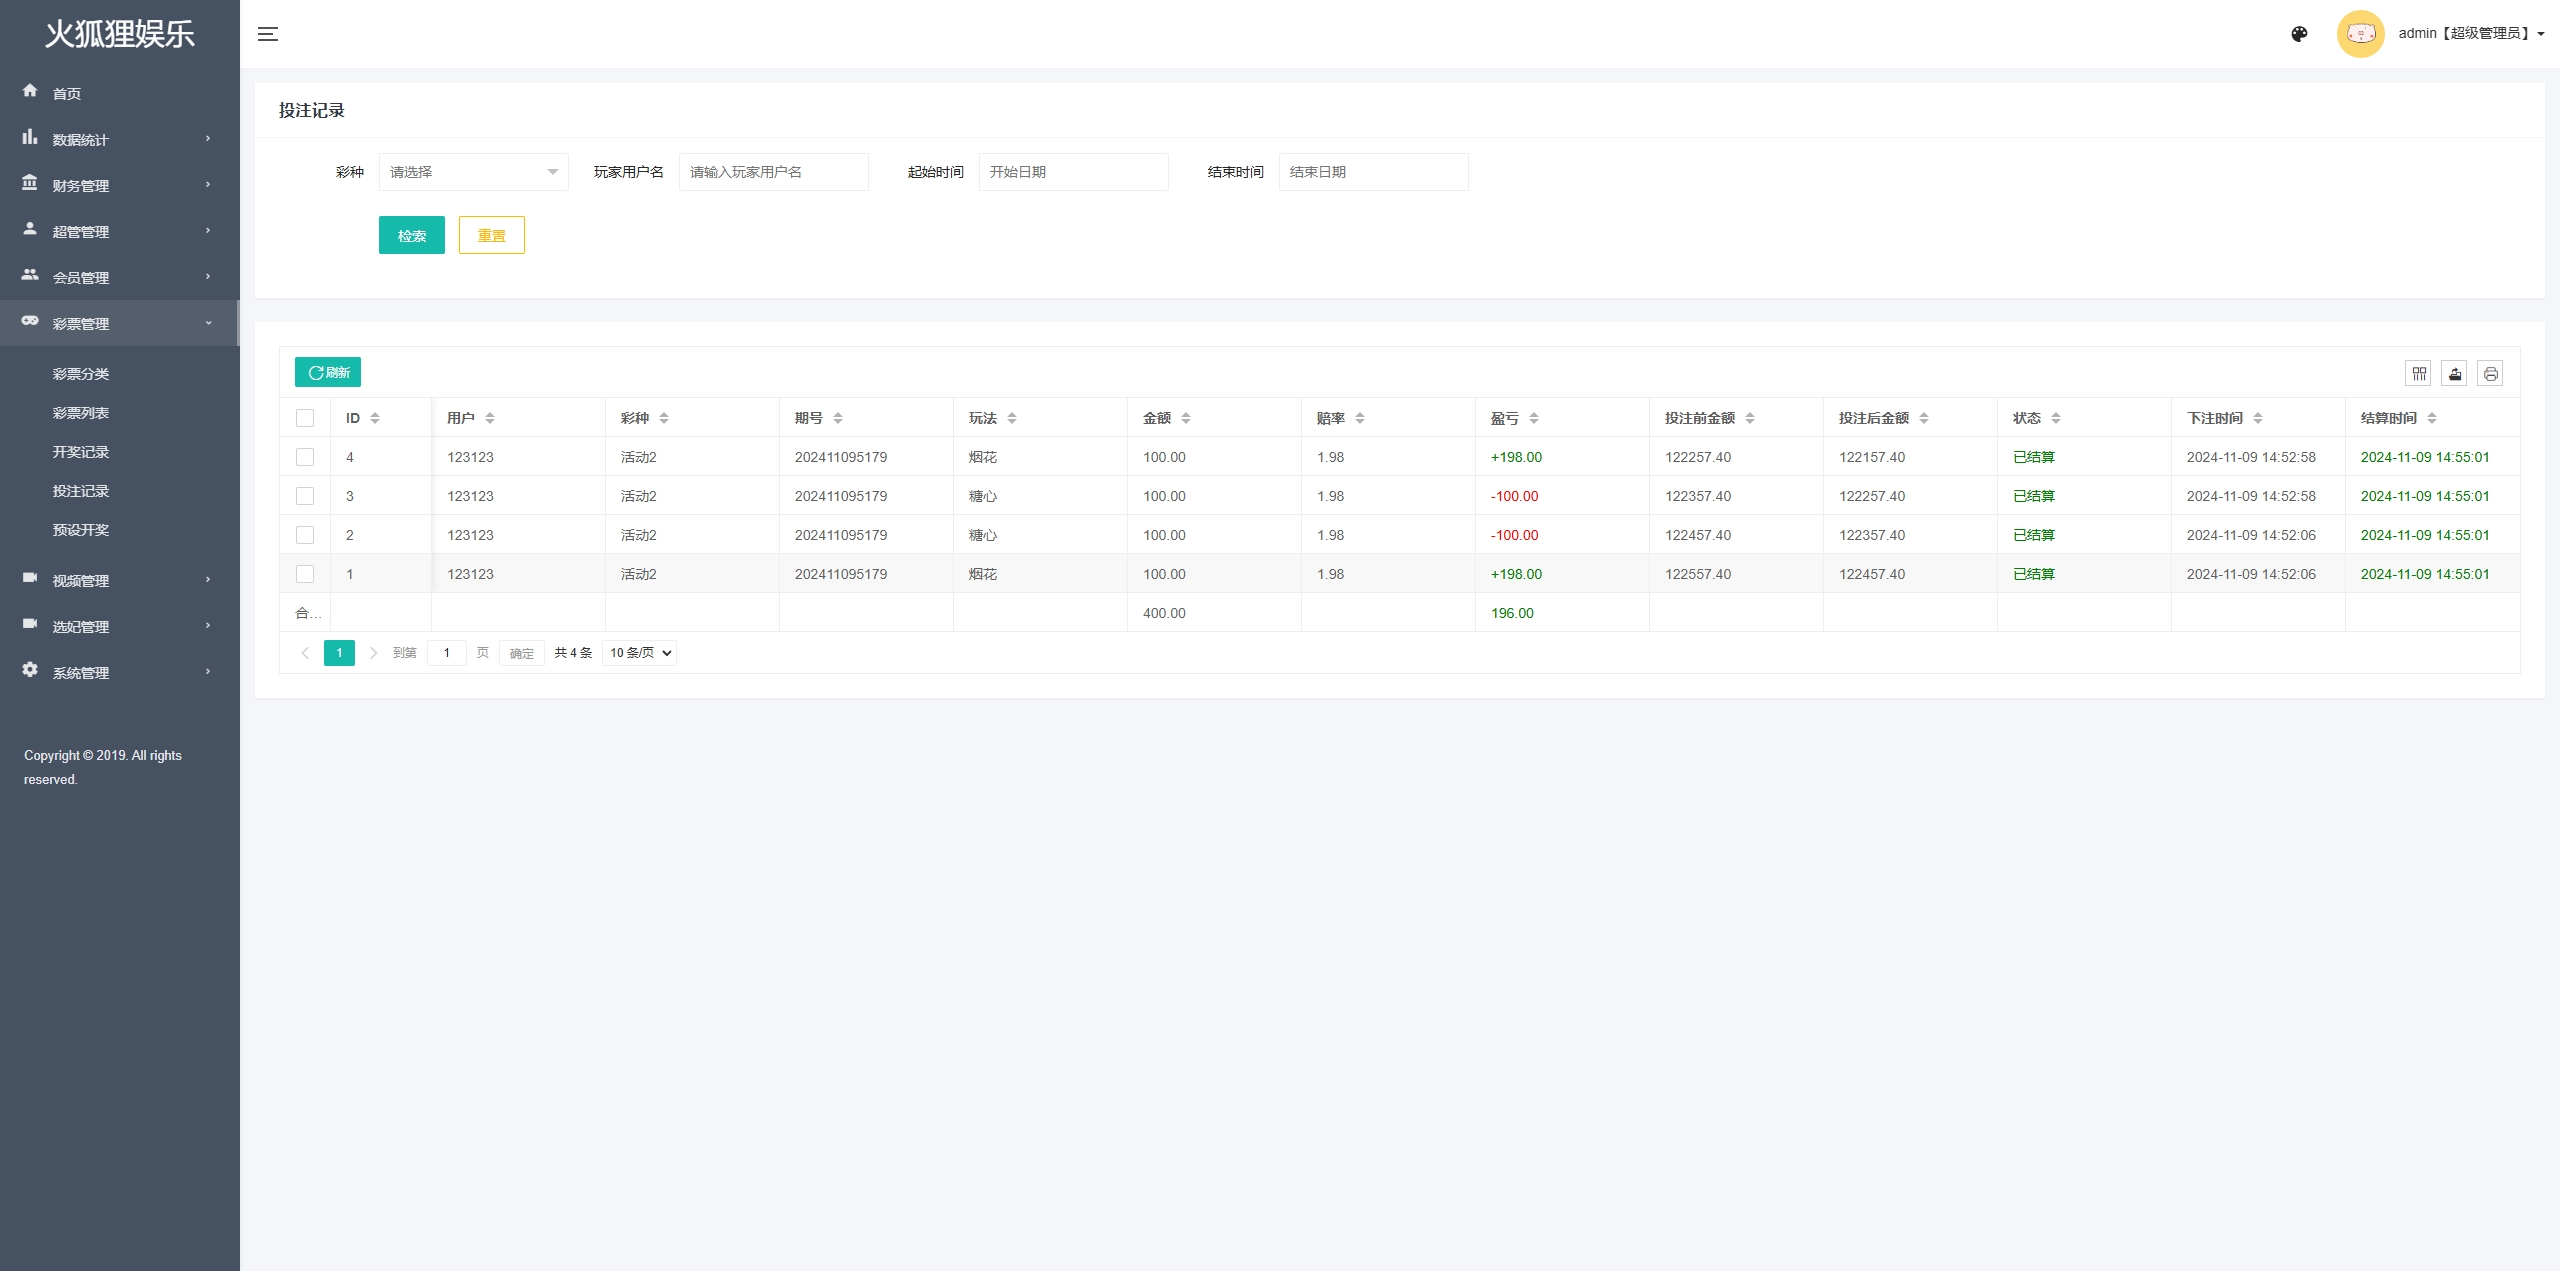This screenshot has width=2560, height=1271.
Task: Click the sidebar collapse hamburger icon
Action: pos(267,34)
